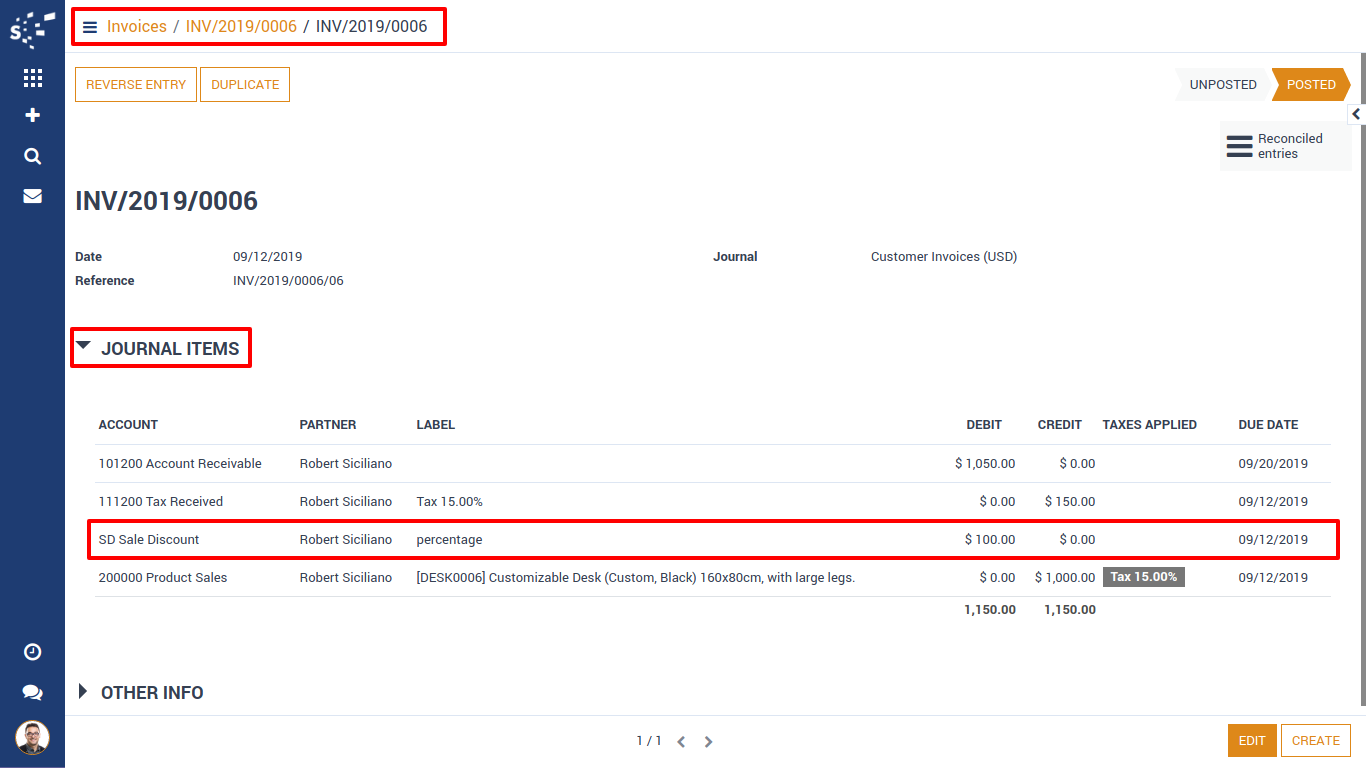
Task: Open the chat conversations icon
Action: [32, 692]
